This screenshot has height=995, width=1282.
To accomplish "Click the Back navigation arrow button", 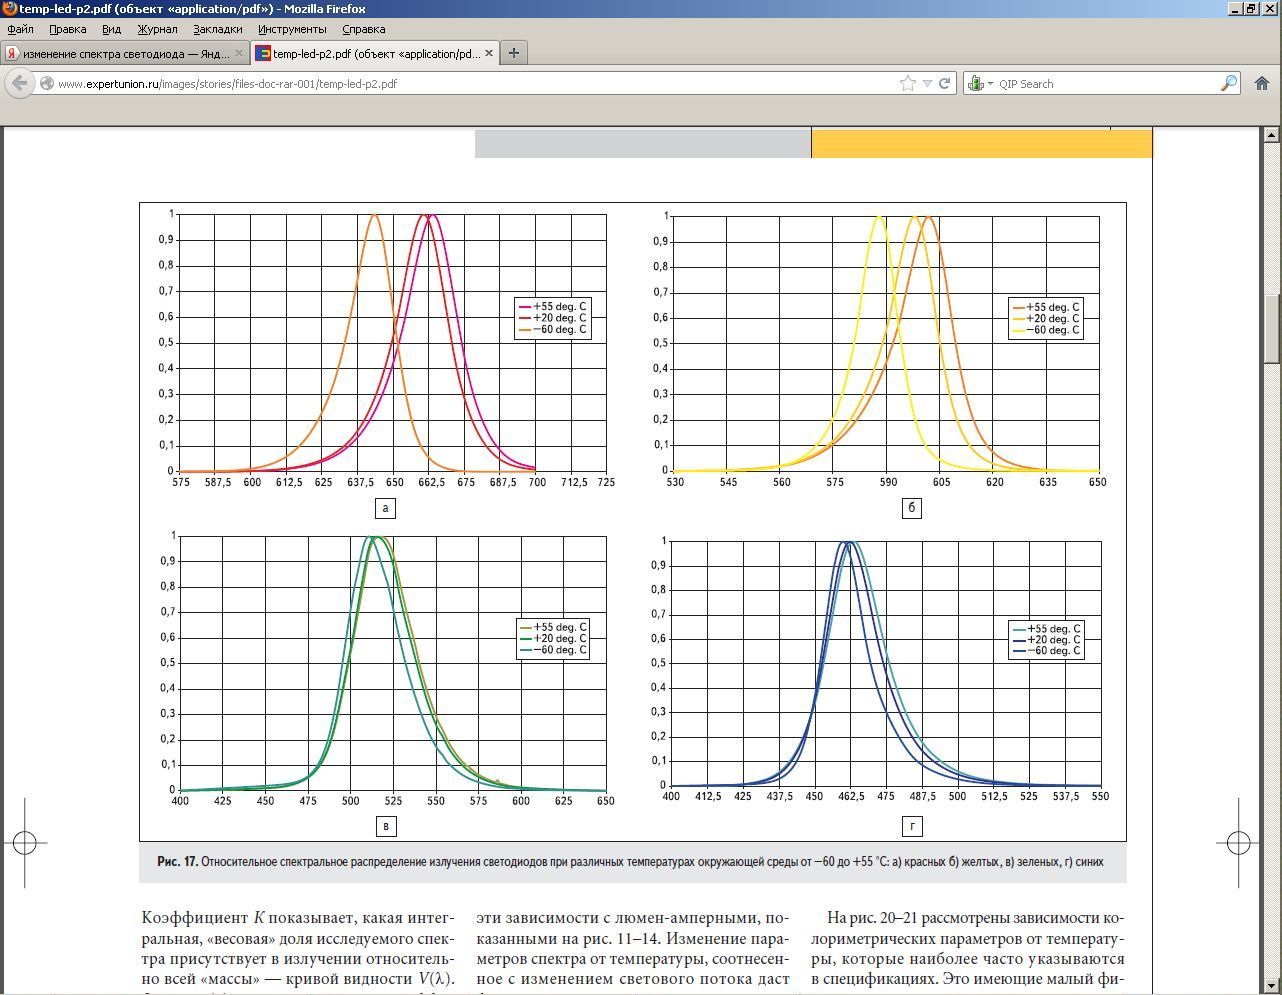I will coord(20,84).
